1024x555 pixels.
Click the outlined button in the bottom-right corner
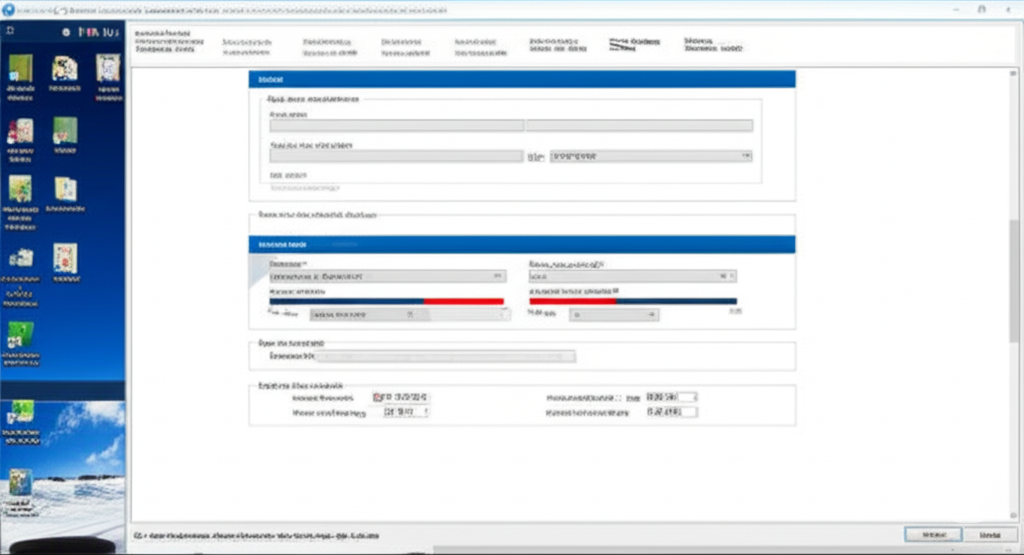point(933,535)
